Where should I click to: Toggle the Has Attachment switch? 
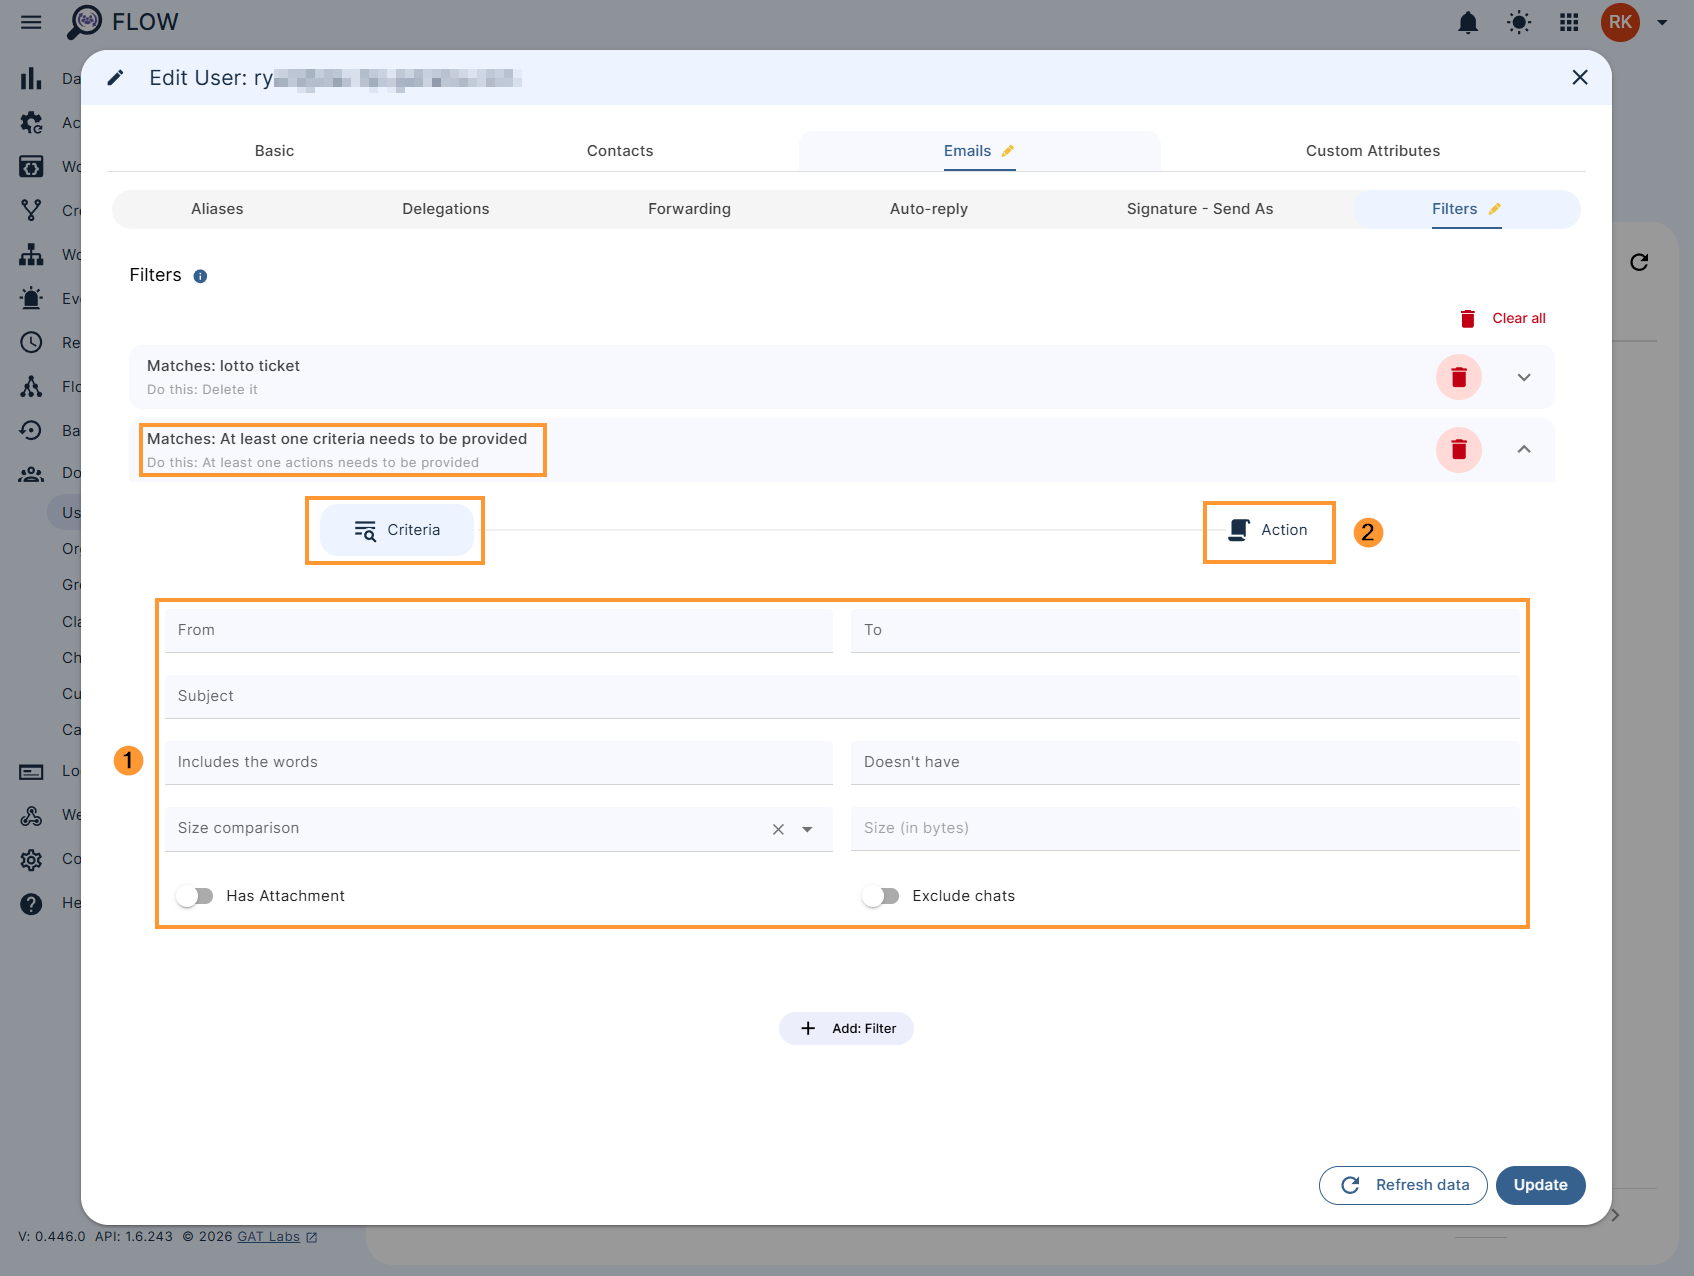pyautogui.click(x=195, y=896)
